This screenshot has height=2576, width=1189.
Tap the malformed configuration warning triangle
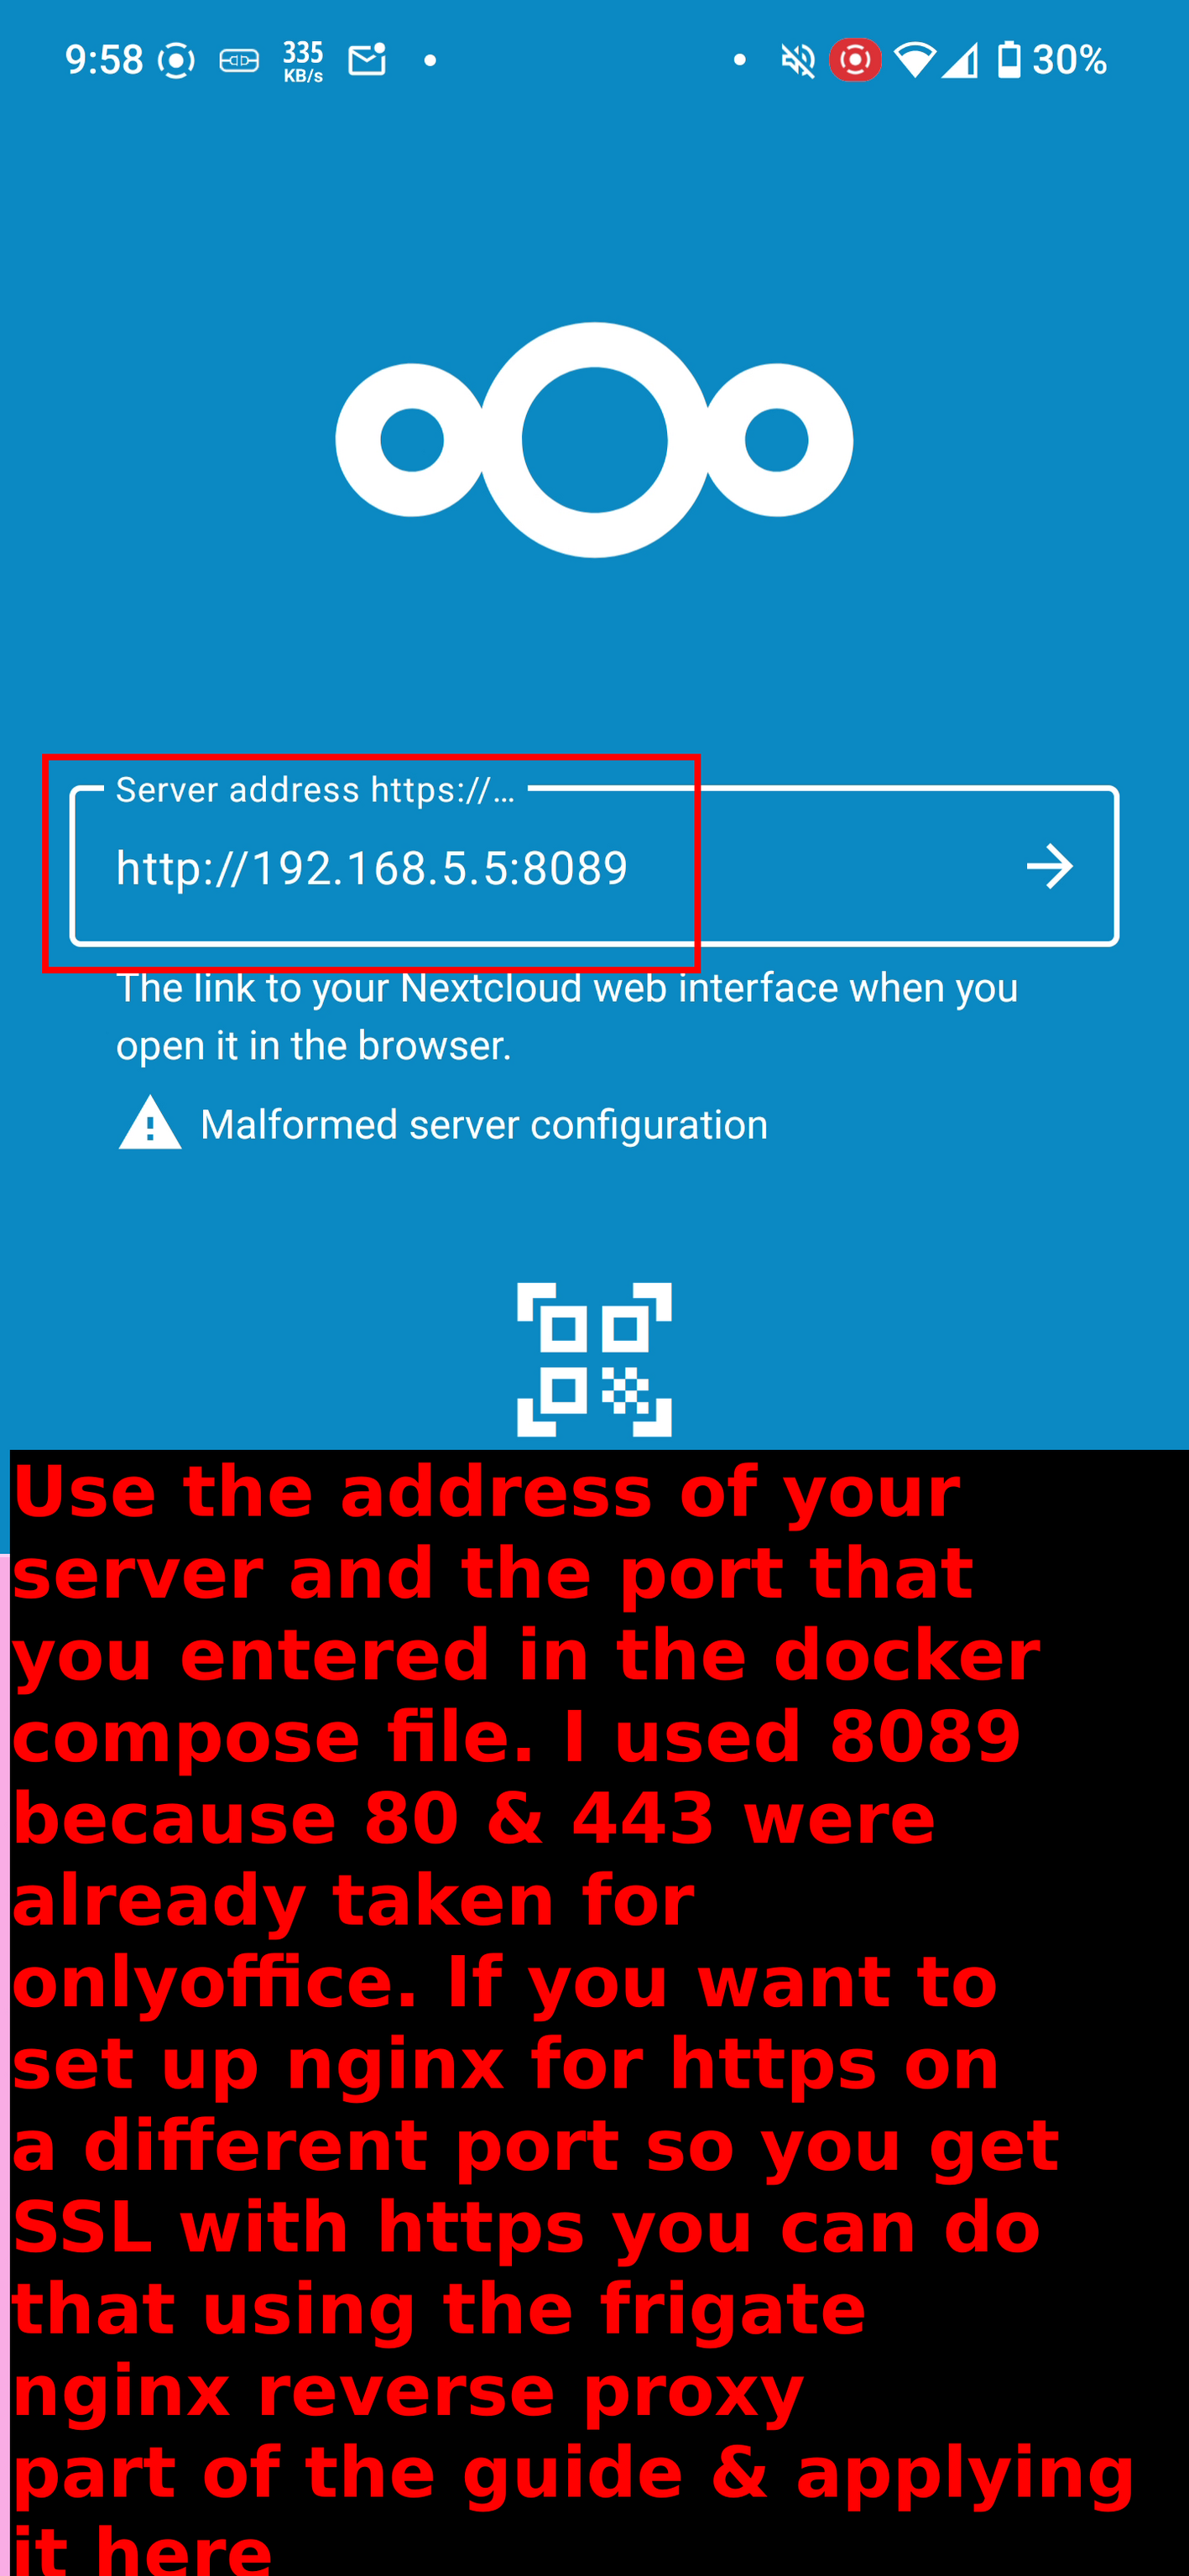[150, 1123]
